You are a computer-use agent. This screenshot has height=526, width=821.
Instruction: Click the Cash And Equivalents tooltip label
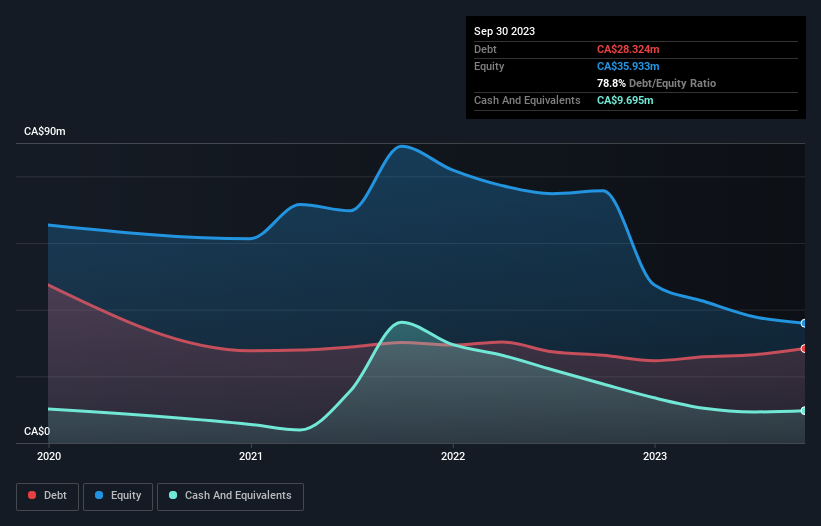pos(527,100)
